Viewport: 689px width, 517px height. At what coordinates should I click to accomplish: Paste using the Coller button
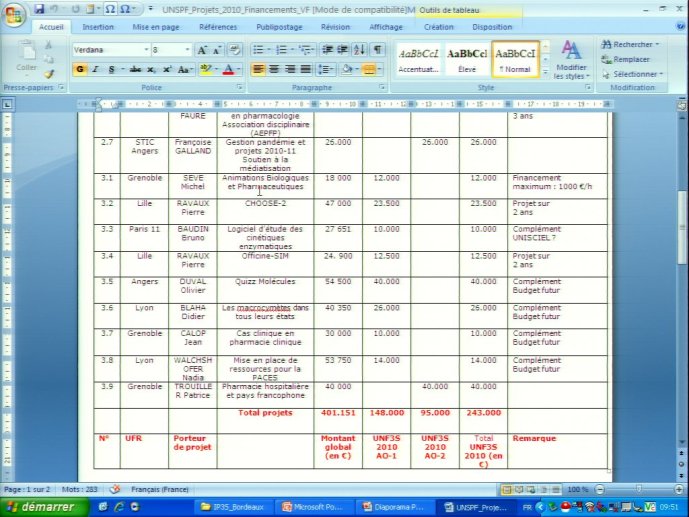[x=26, y=56]
